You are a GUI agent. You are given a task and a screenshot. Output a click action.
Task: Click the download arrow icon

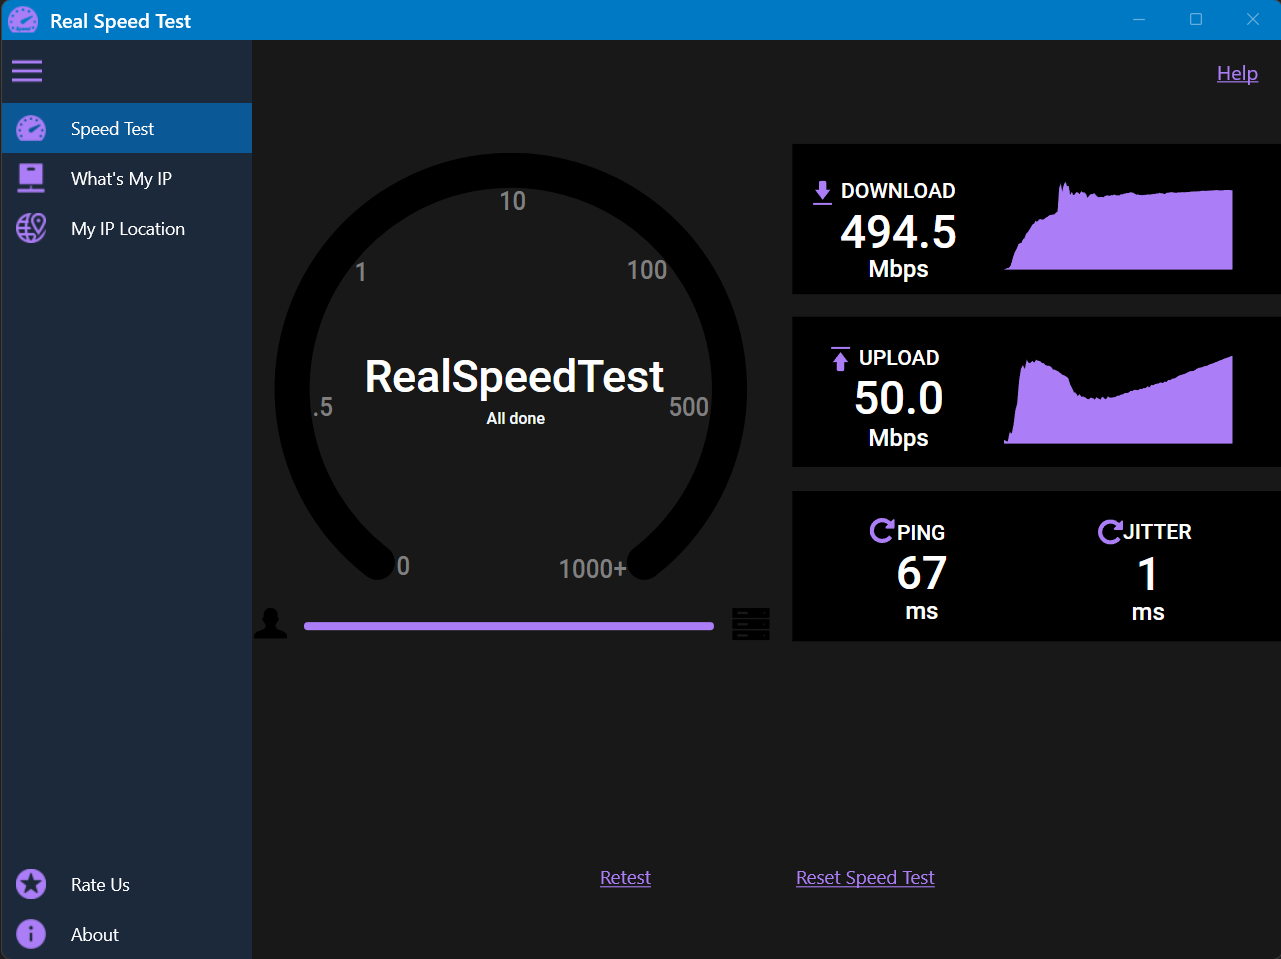pyautogui.click(x=822, y=190)
